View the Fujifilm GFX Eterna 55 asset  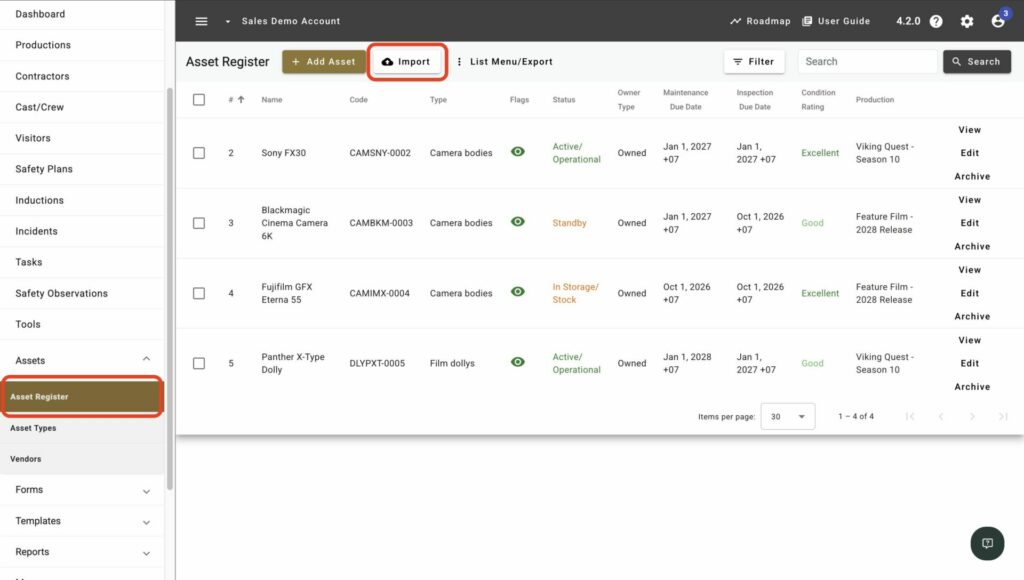[969, 269]
